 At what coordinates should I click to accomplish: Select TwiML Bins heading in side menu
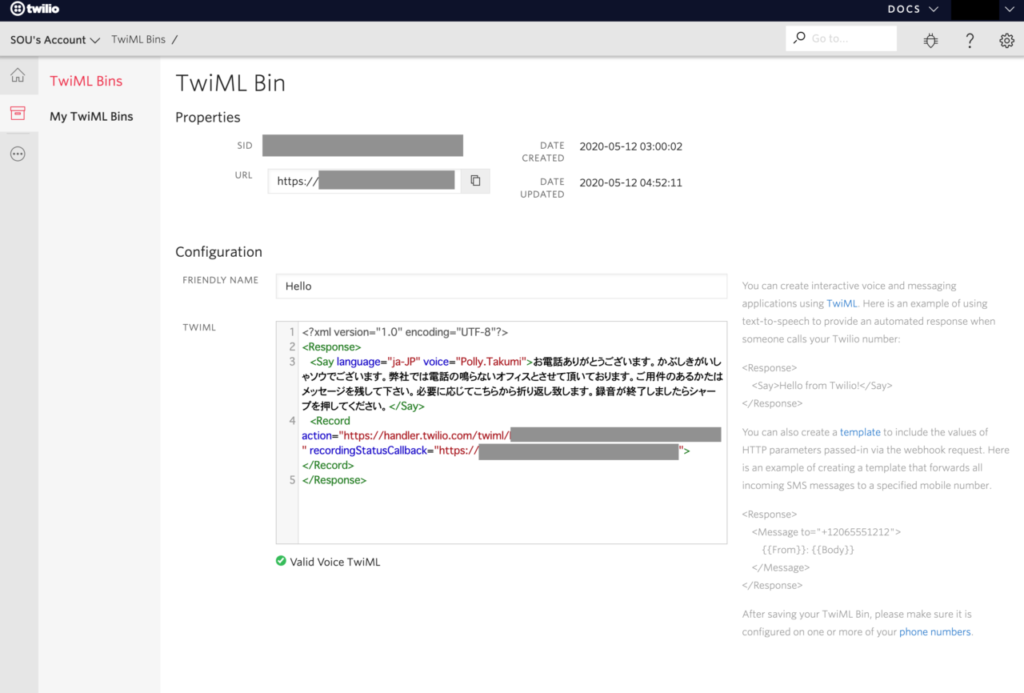point(86,81)
